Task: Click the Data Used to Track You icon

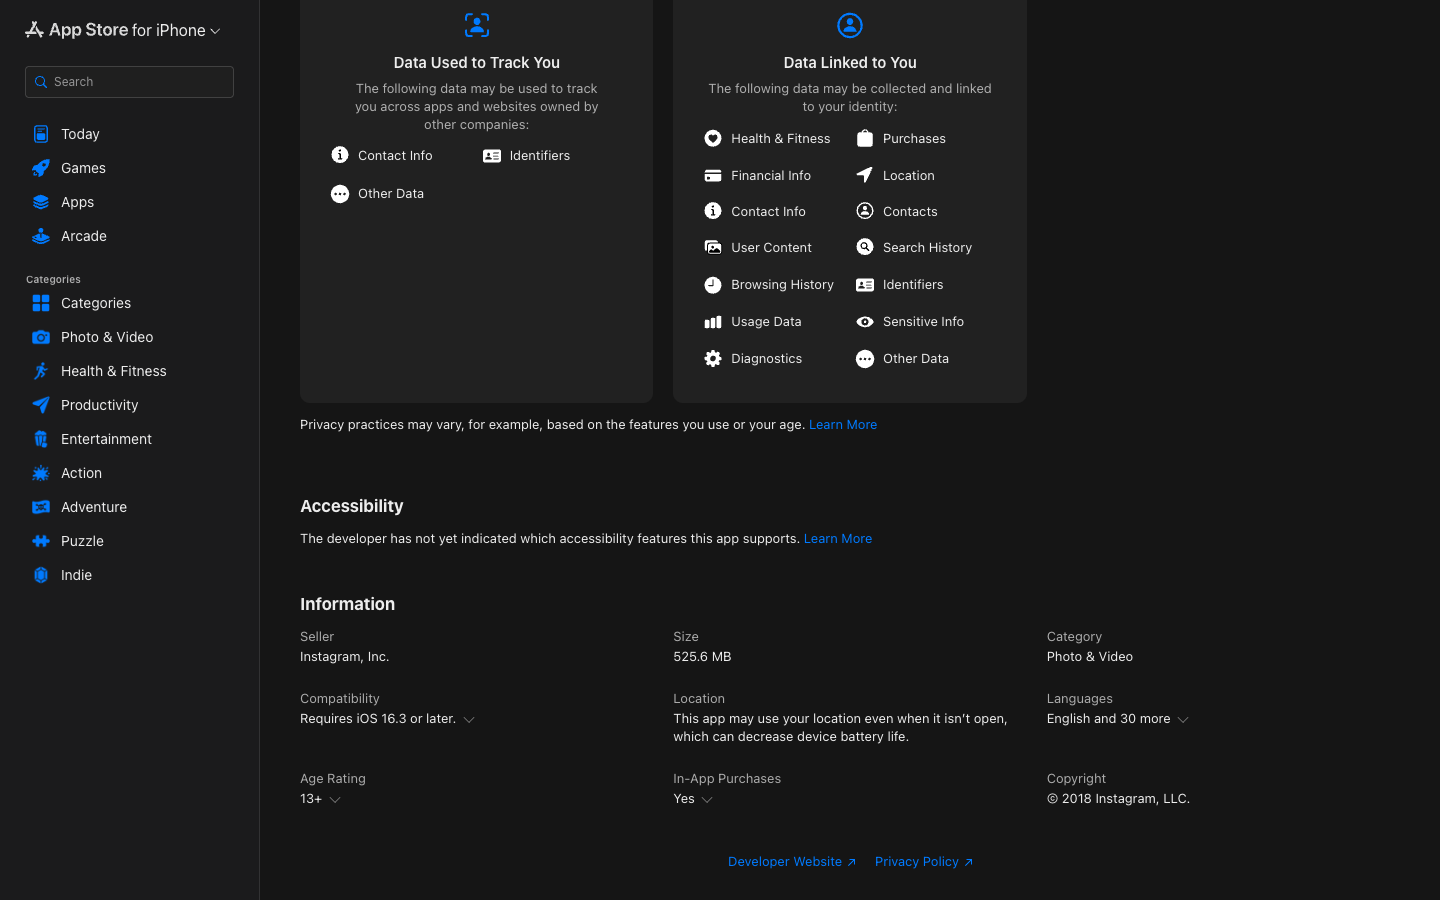Action: point(477,25)
